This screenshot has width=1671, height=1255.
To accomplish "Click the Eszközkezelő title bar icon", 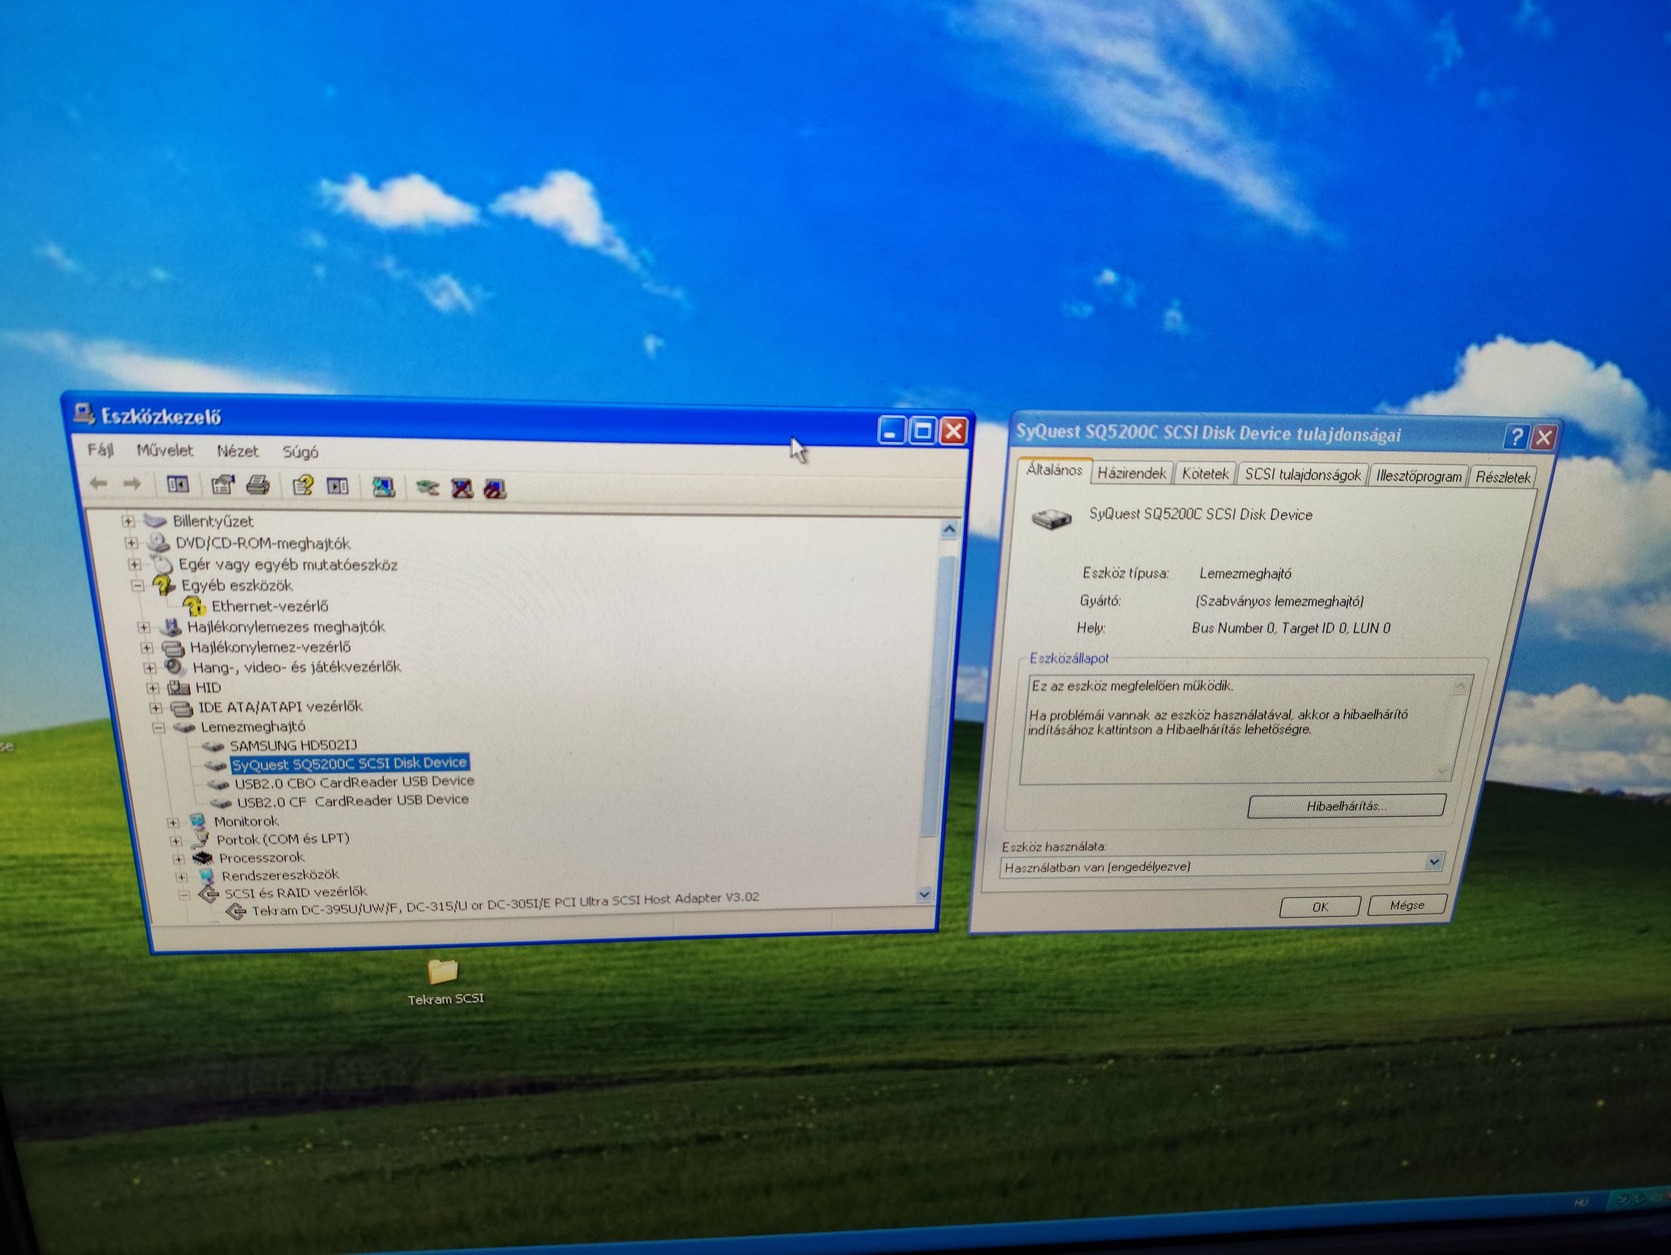I will (x=84, y=414).
